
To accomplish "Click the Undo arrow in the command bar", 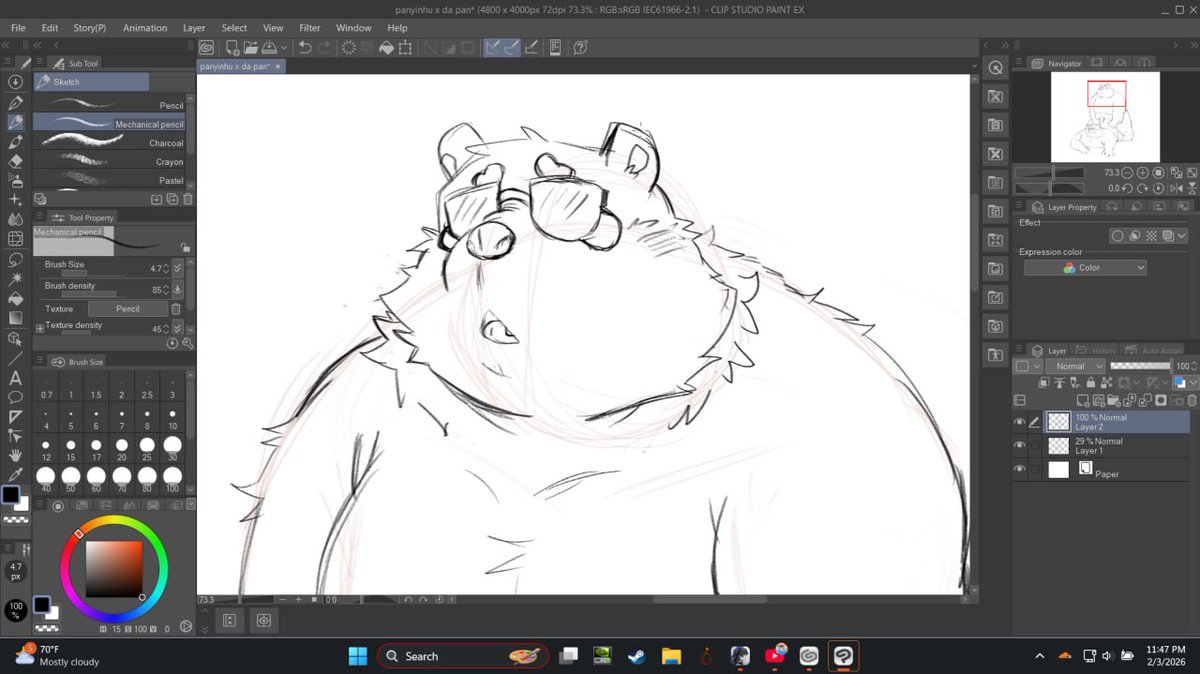I will pos(305,48).
